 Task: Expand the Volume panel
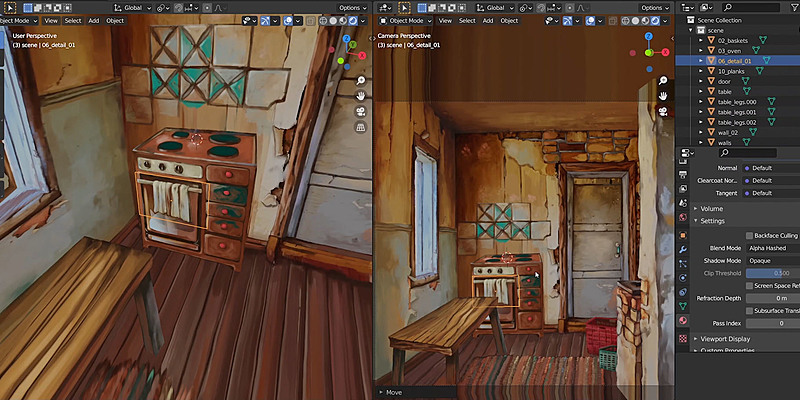pyautogui.click(x=712, y=208)
